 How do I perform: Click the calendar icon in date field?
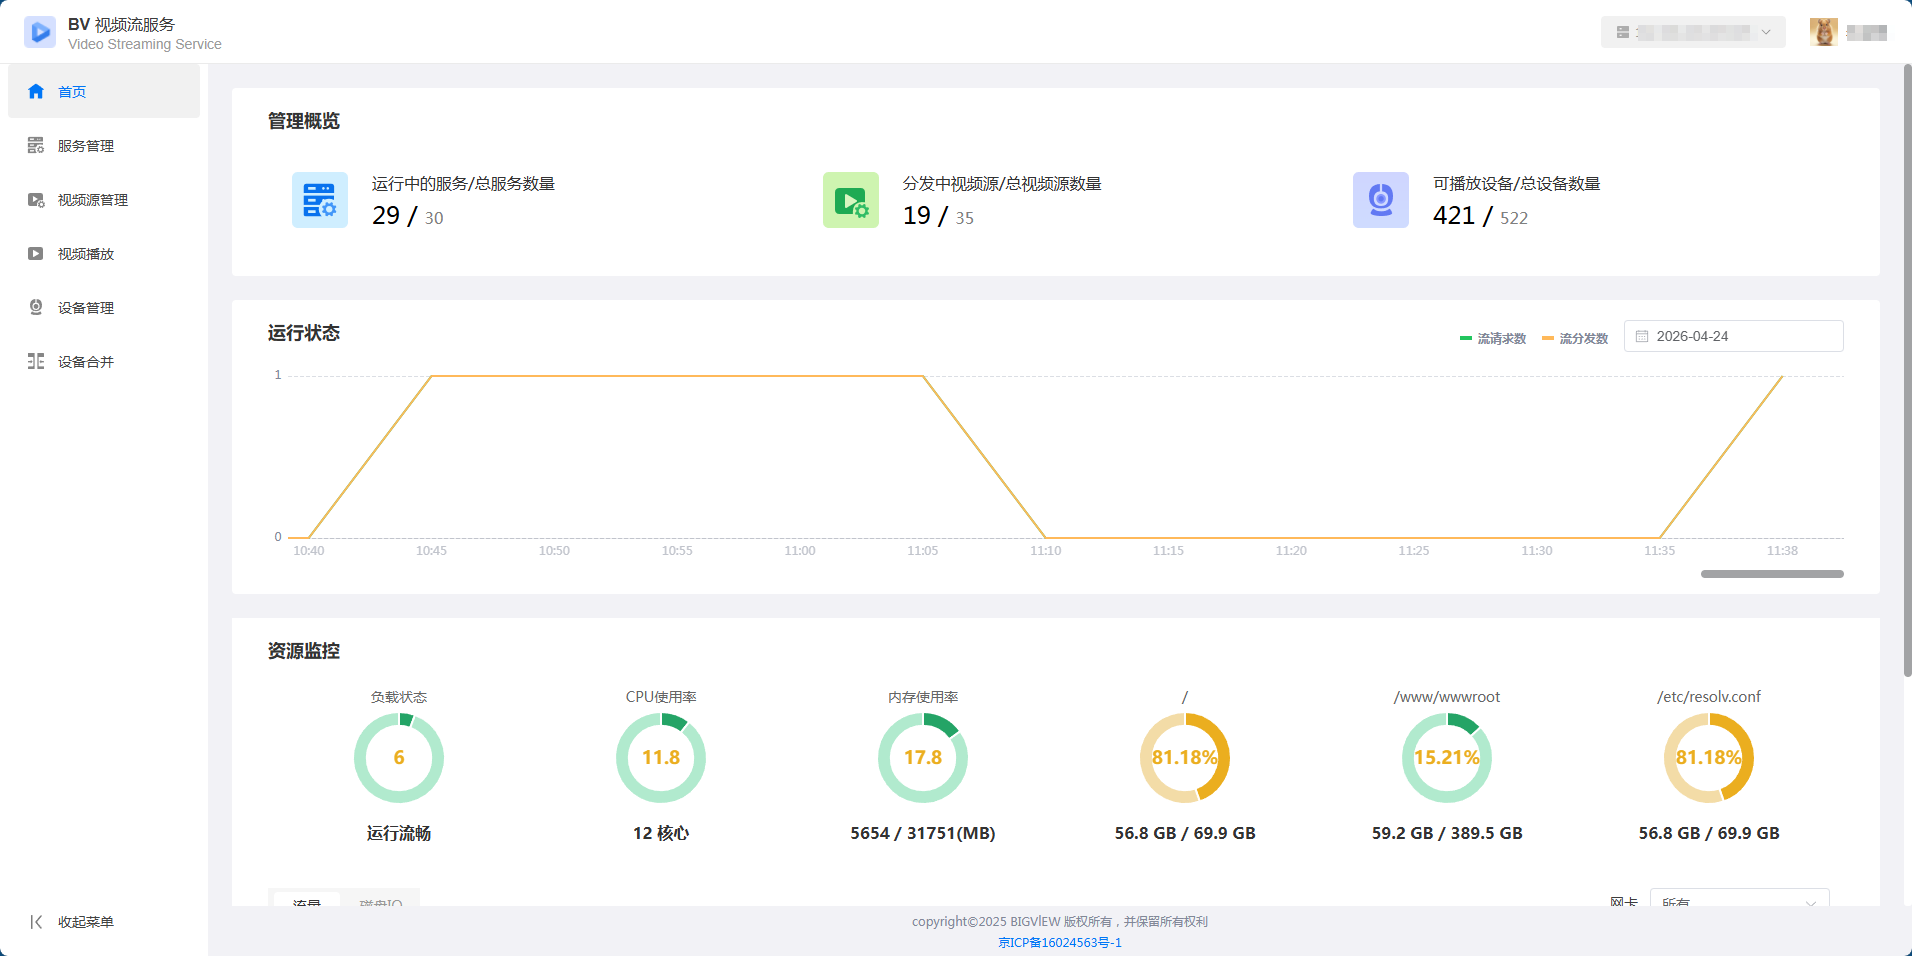(x=1642, y=336)
